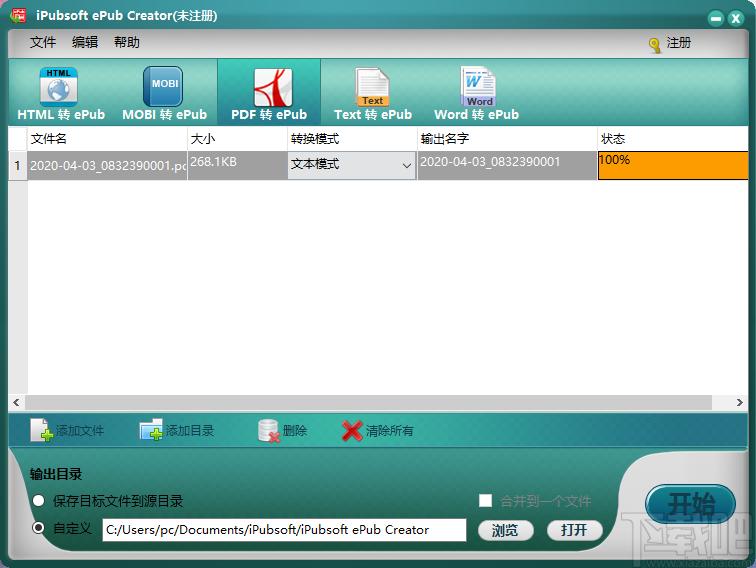Select the Custom (自定义) output radio button
Image resolution: width=756 pixels, height=568 pixels.
tap(39, 528)
